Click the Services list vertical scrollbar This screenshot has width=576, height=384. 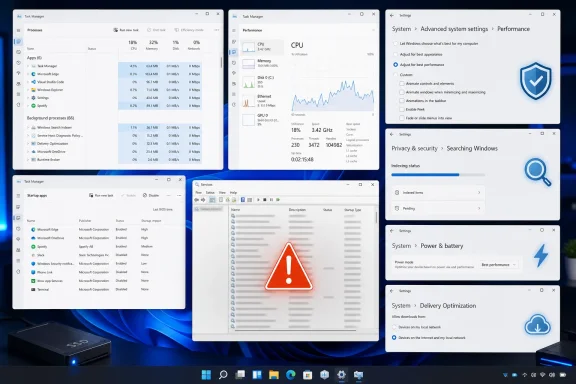coord(376,218)
